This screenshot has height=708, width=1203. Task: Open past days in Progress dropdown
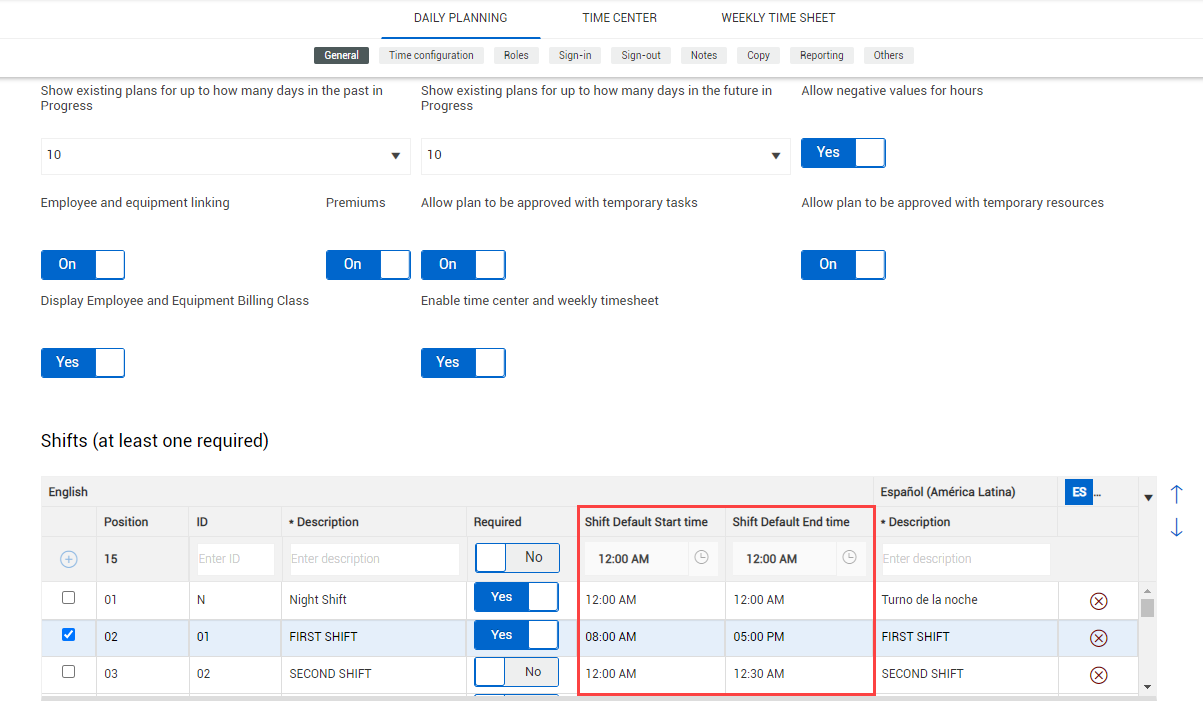pos(225,156)
